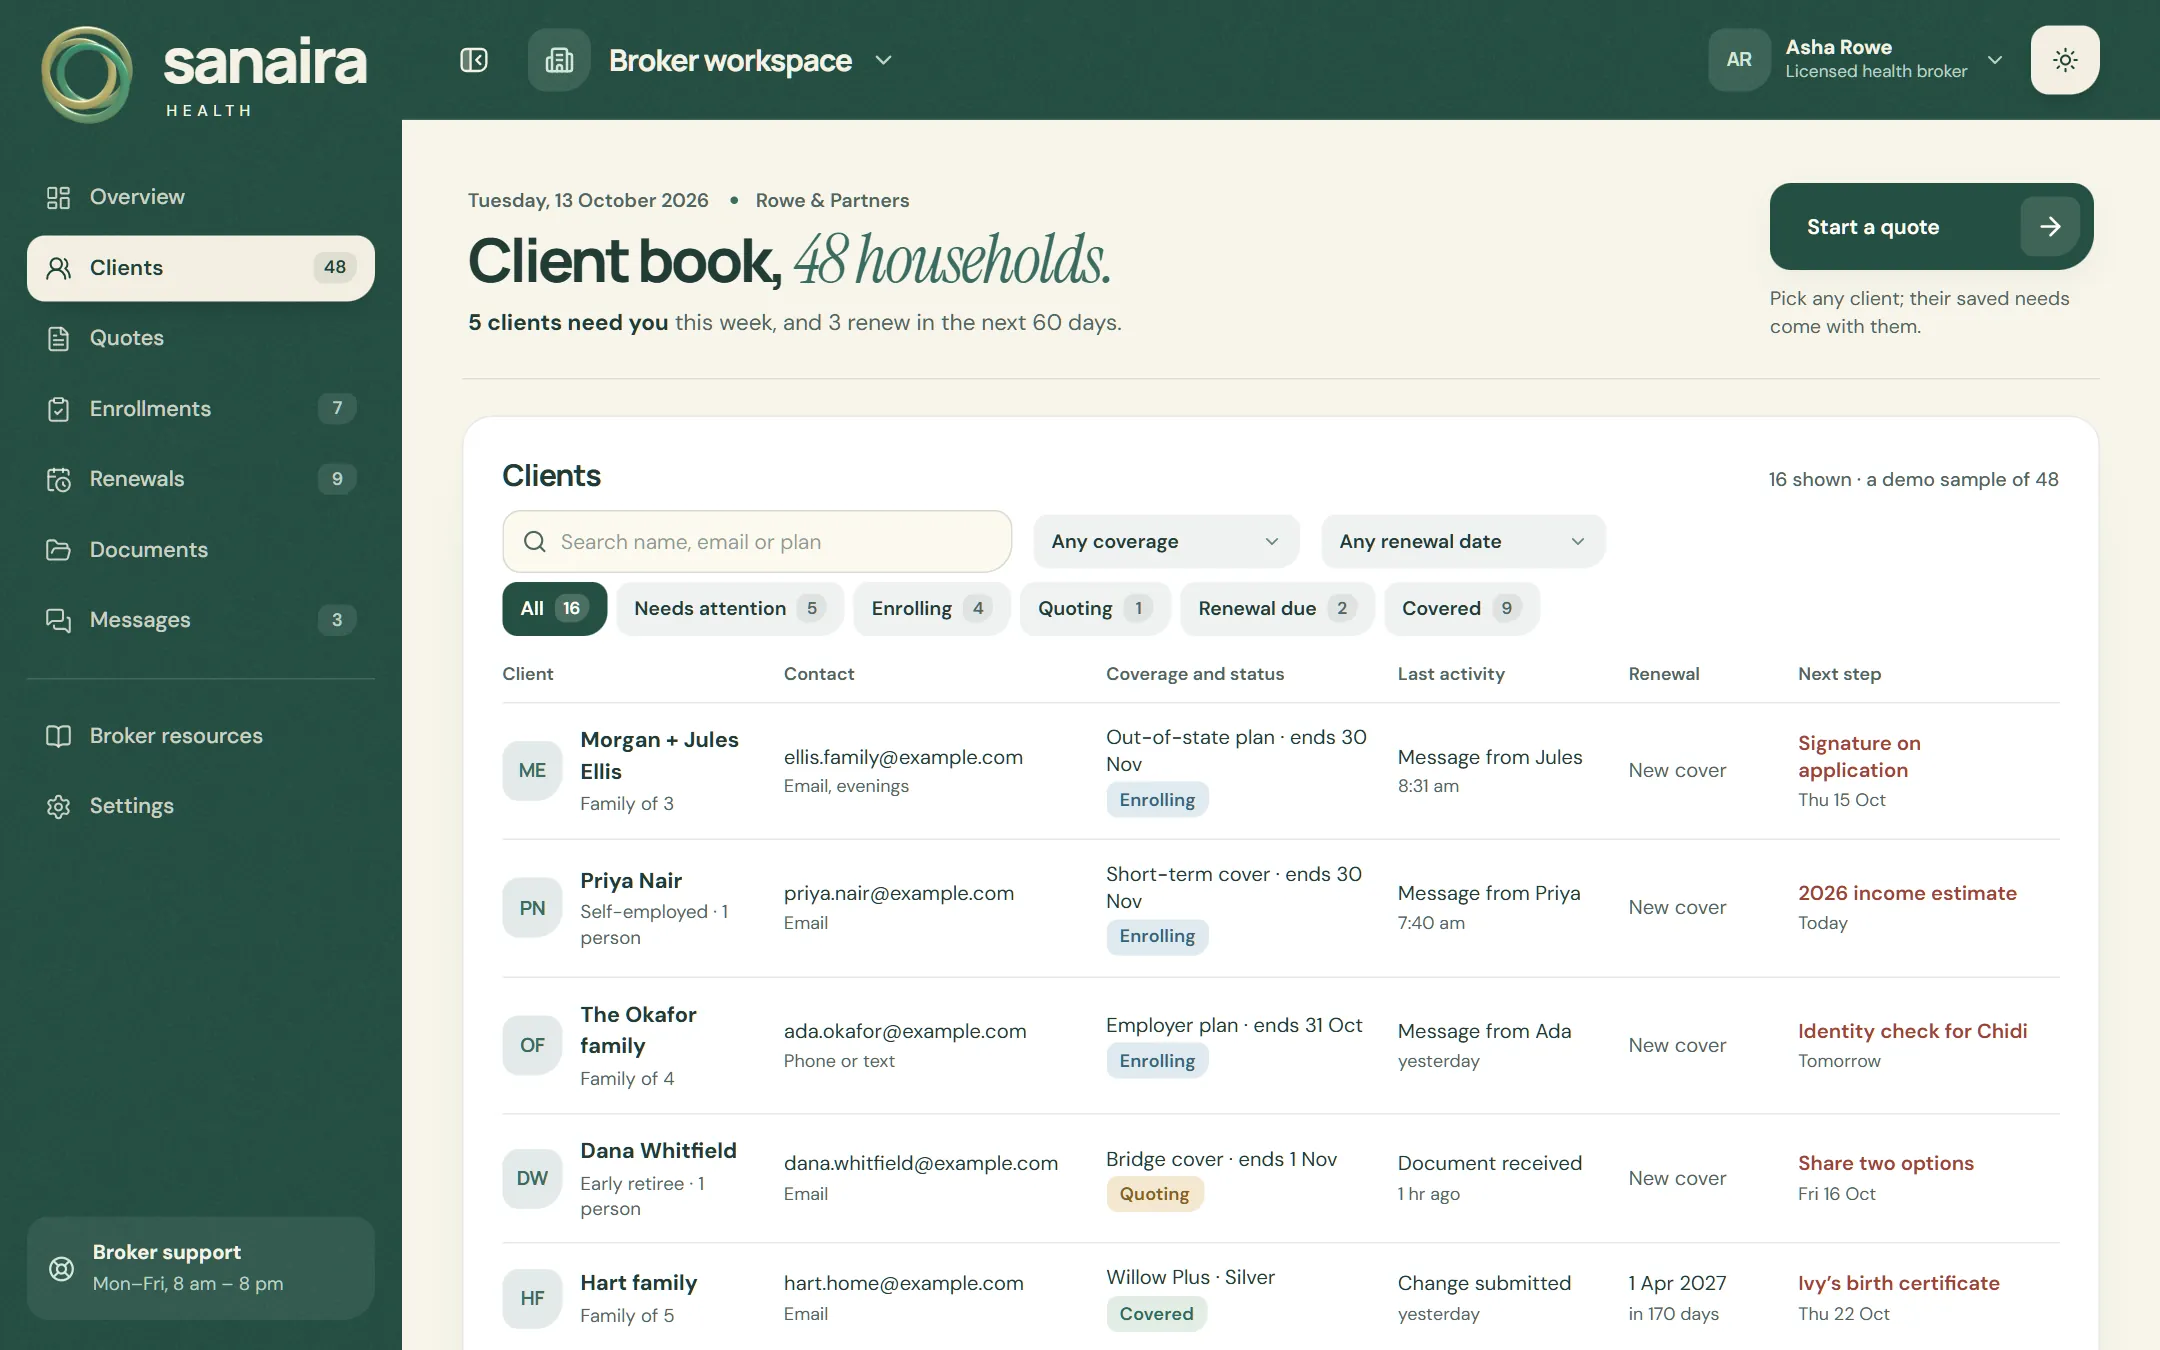Viewport: 2160px width, 1350px height.
Task: Click the Broker workspace building icon
Action: 559,60
